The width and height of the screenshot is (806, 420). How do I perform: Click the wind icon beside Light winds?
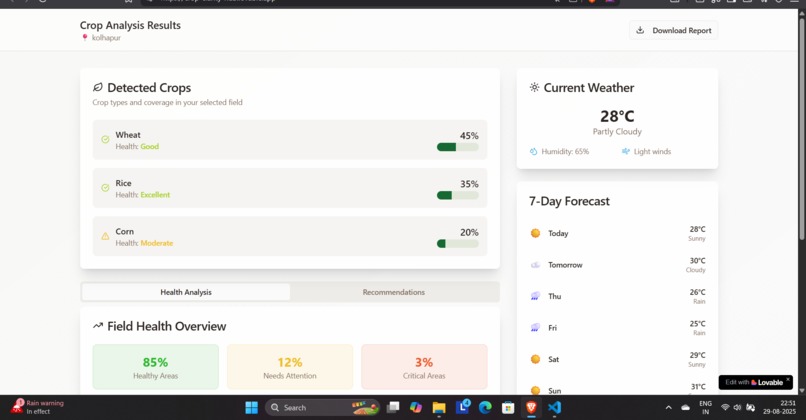coord(626,152)
